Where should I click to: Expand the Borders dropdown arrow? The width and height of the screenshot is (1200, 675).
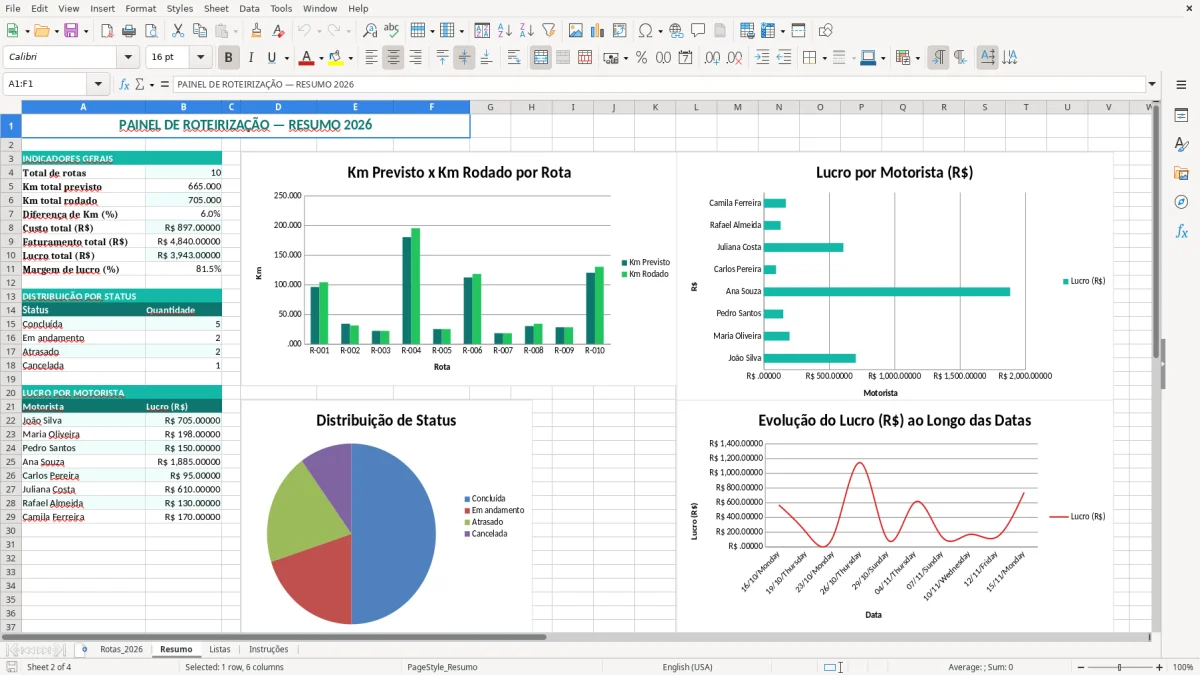[x=825, y=58]
